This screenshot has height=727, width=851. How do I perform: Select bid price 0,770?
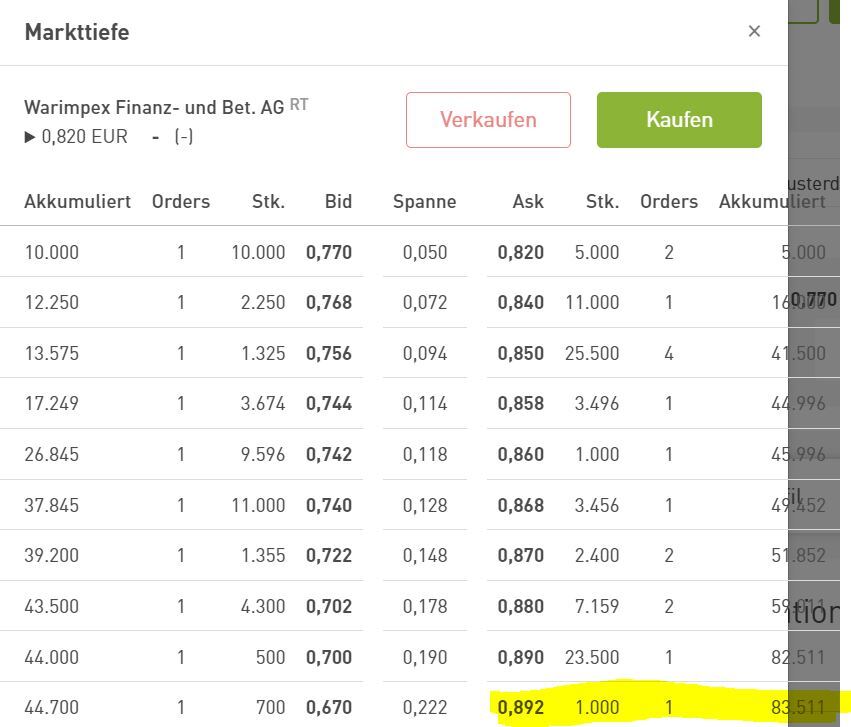point(329,252)
